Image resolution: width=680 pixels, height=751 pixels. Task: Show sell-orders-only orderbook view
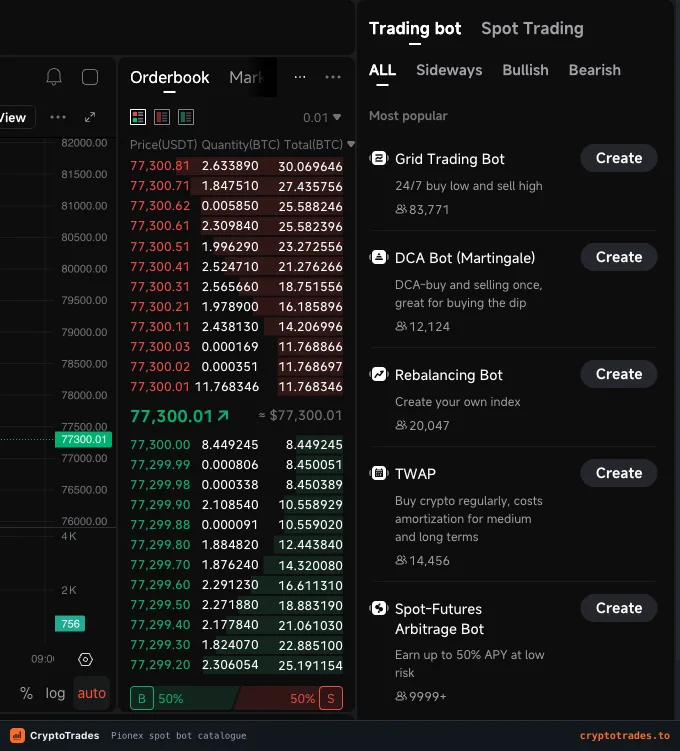(162, 117)
